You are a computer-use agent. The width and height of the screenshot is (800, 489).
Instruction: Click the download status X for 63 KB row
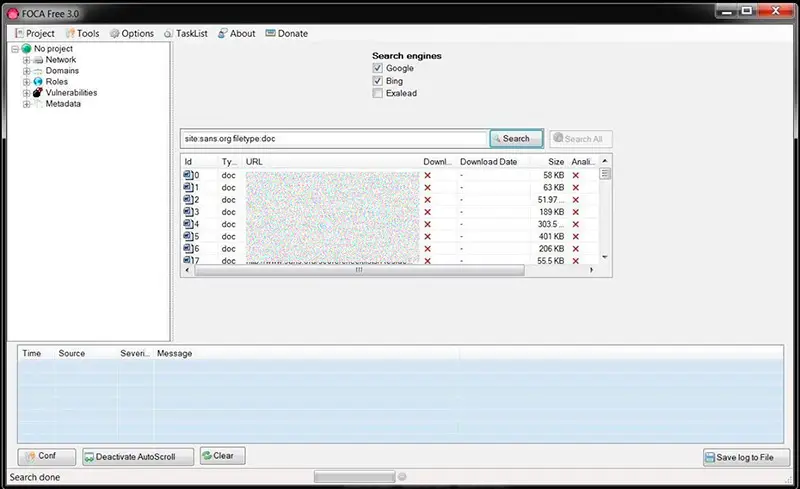[x=428, y=187]
